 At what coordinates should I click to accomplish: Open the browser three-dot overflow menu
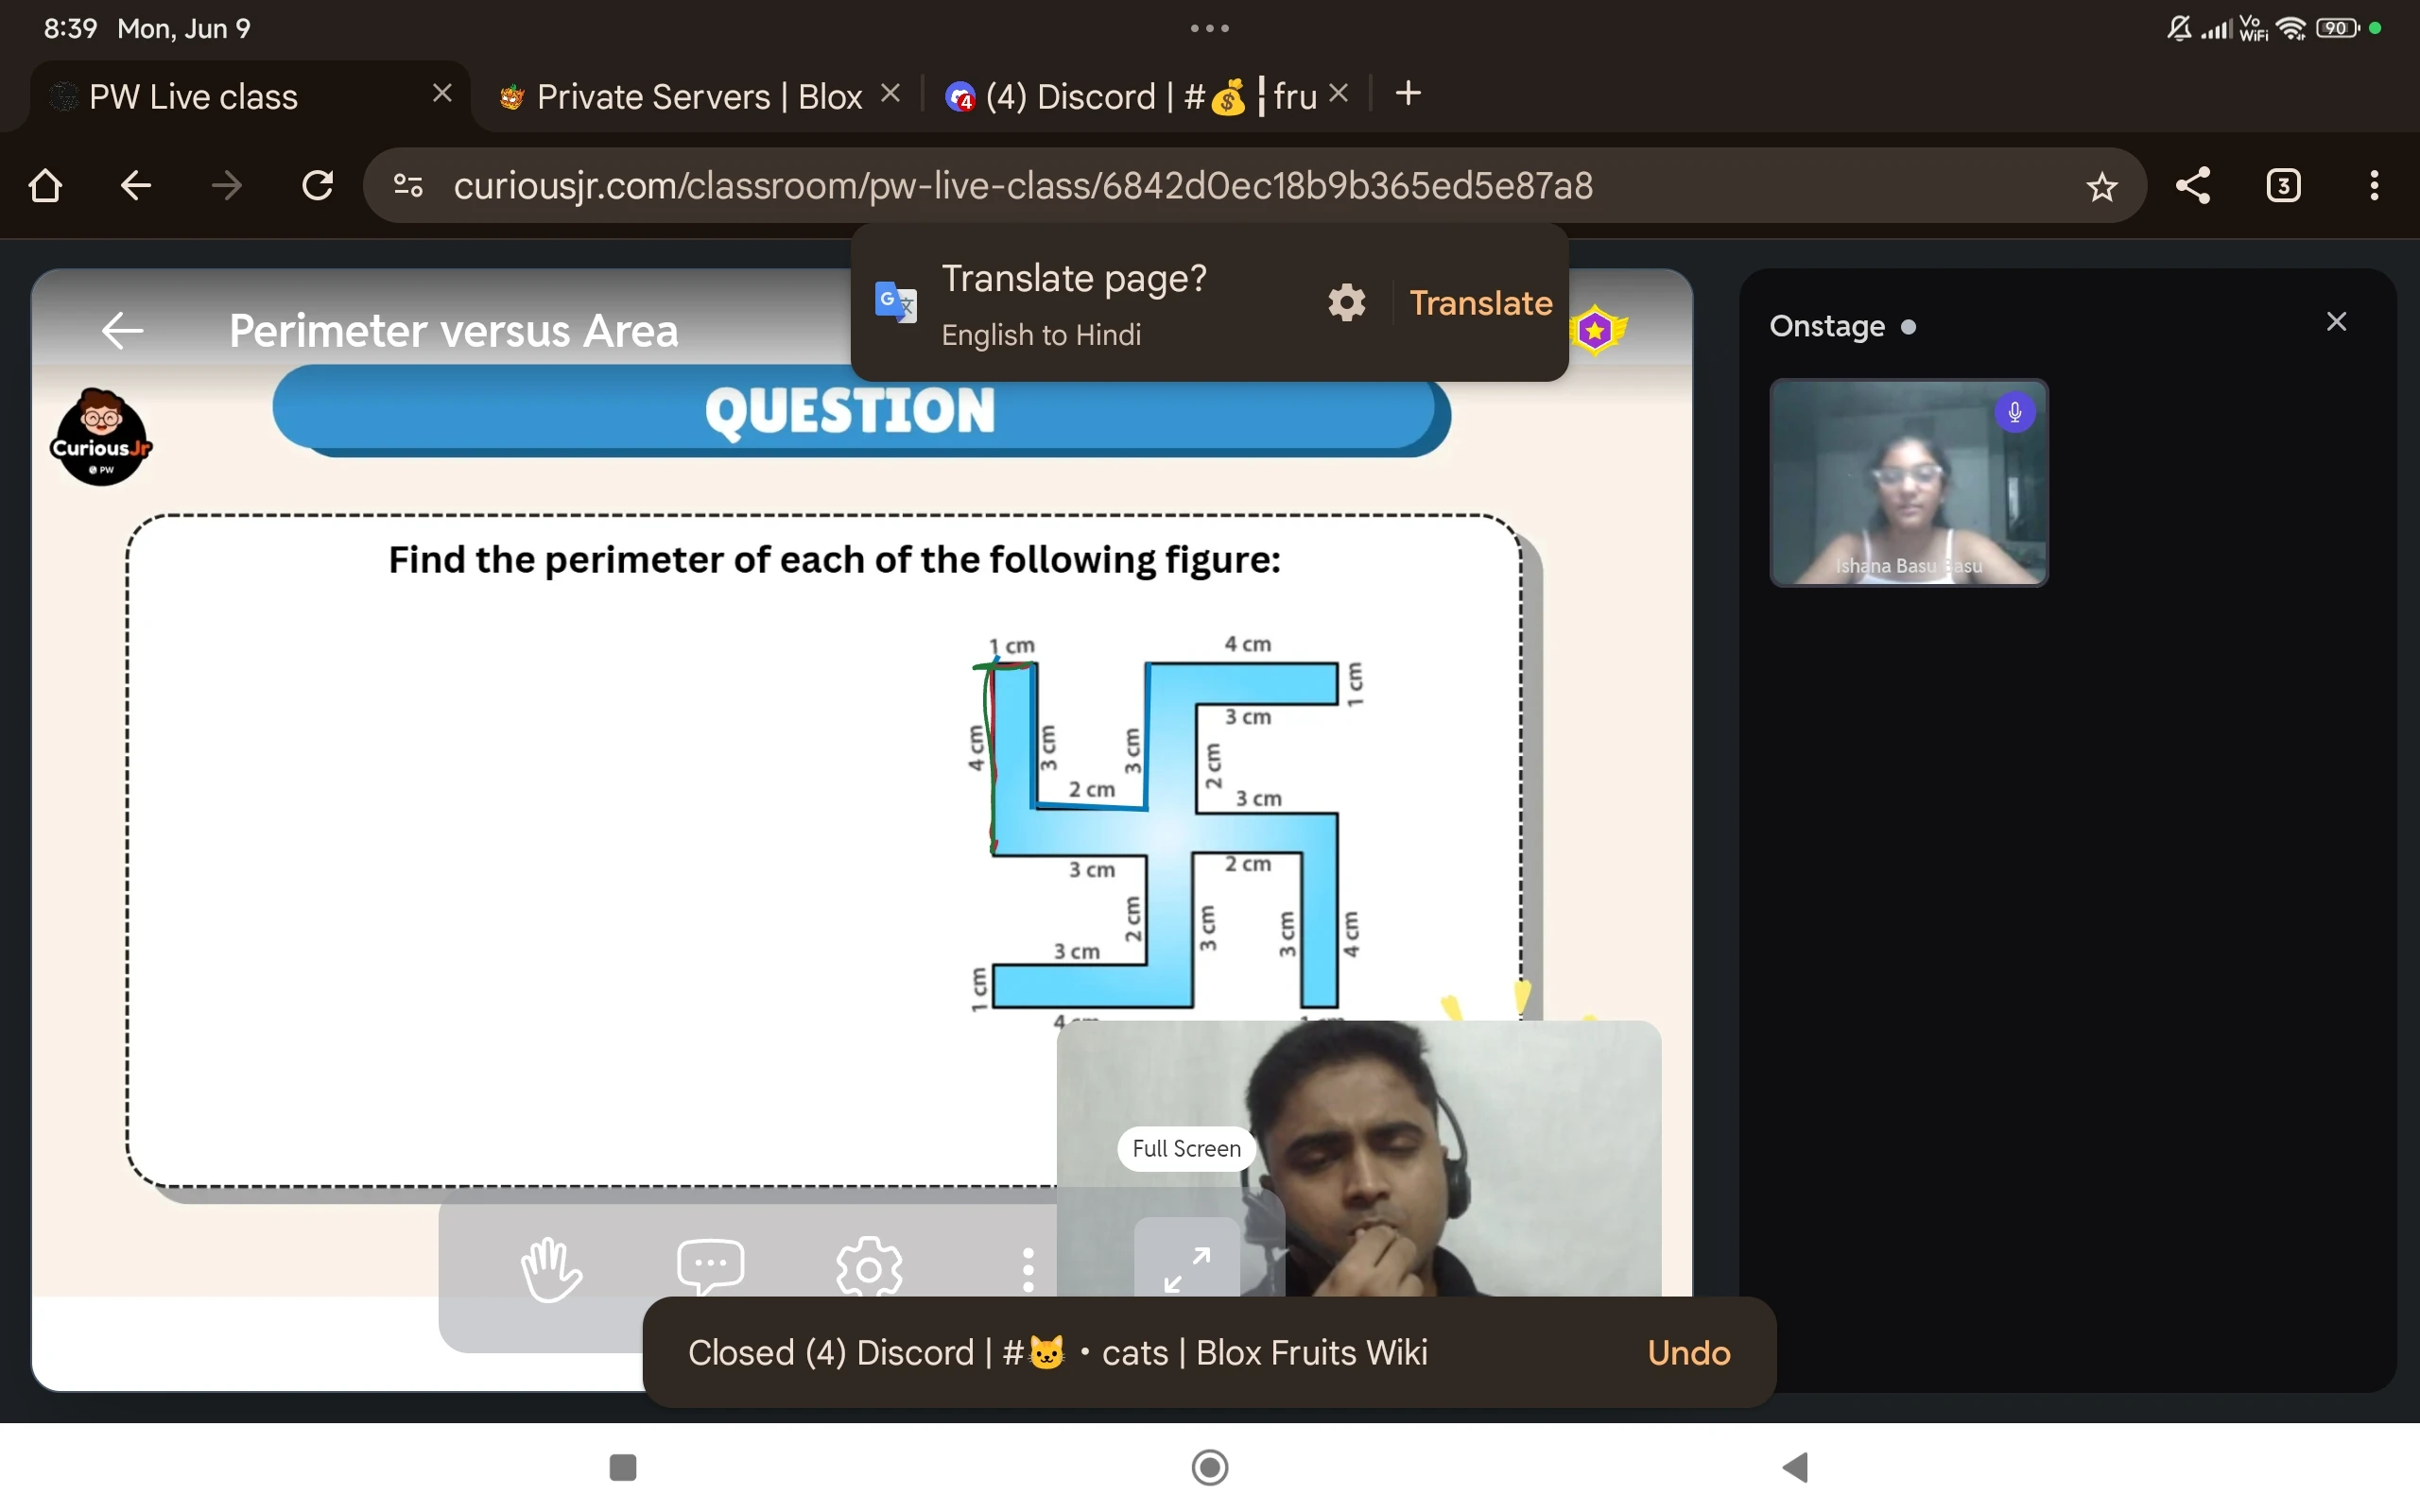tap(2374, 186)
